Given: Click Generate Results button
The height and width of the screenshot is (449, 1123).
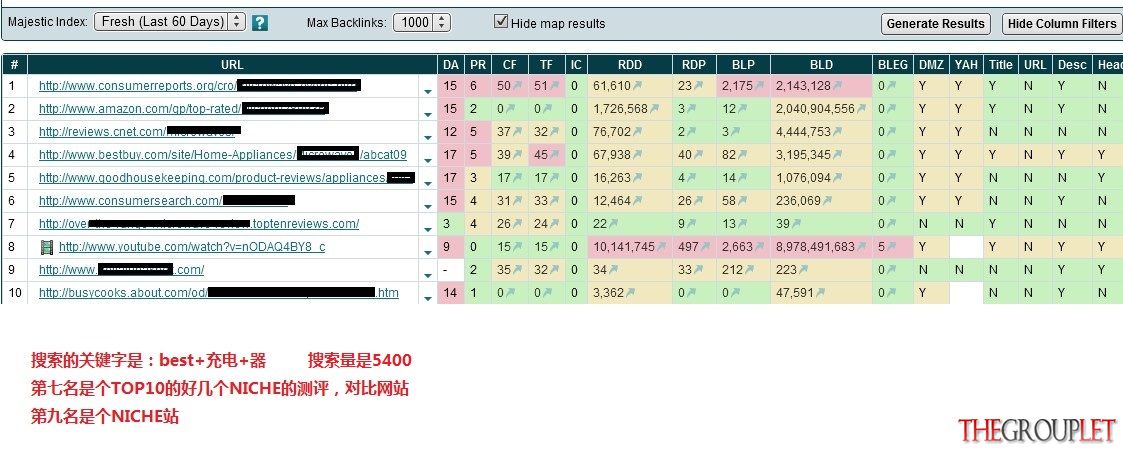Looking at the screenshot, I should (935, 24).
